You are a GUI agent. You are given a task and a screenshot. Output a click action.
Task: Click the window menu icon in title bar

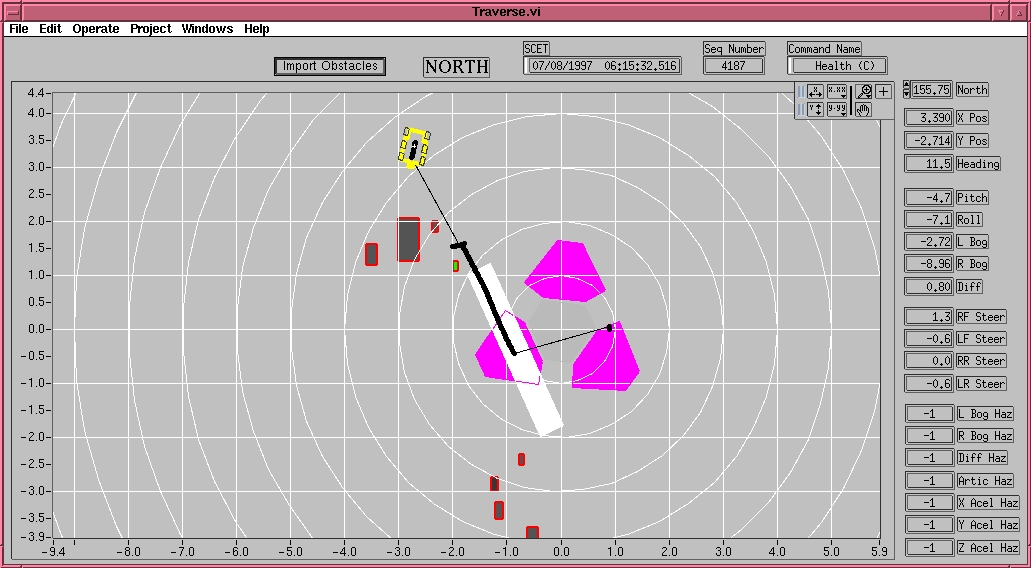8,12
